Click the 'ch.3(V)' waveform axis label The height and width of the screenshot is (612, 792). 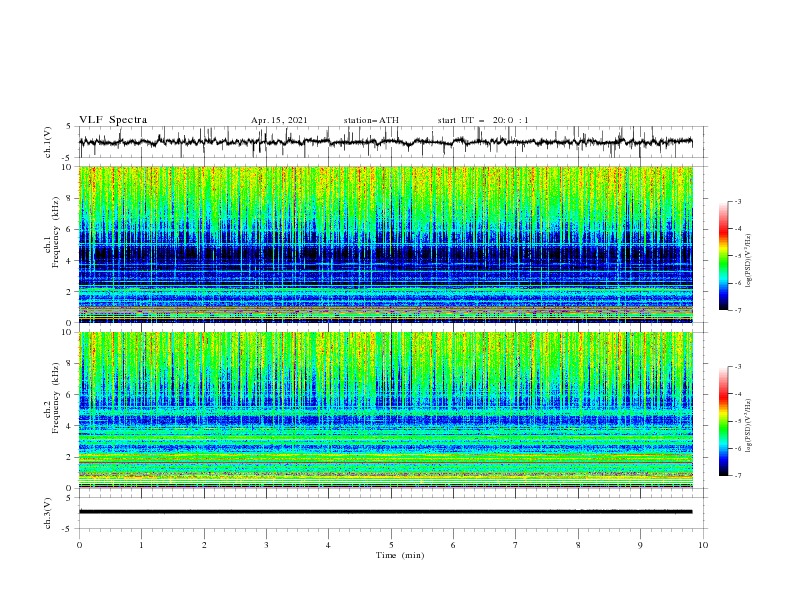48,513
